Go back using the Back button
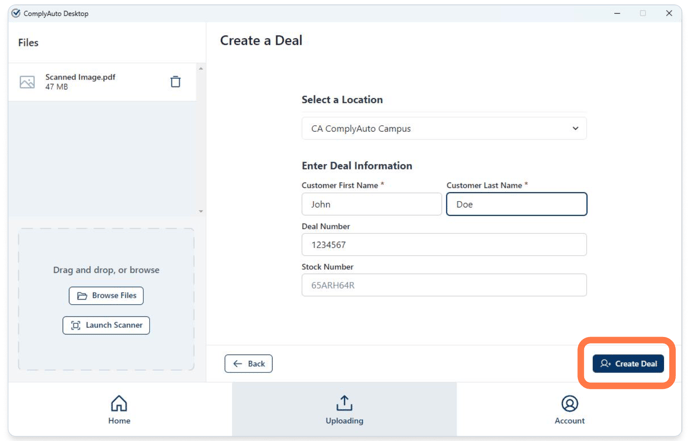This screenshot has height=441, width=688. 248,364
